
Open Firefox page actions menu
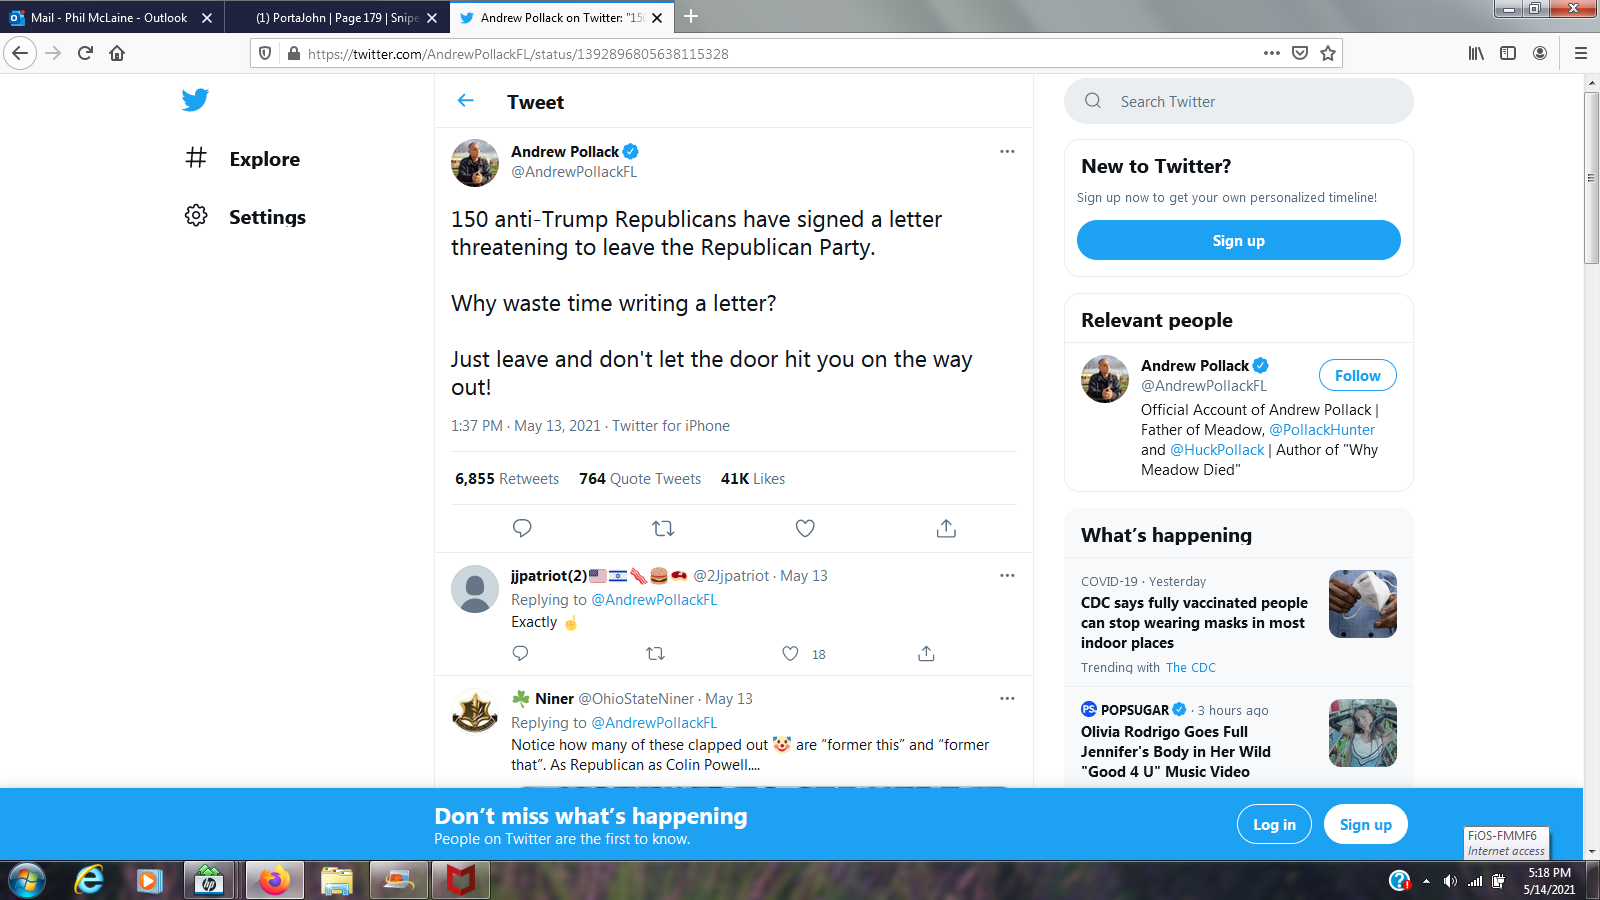point(1271,53)
